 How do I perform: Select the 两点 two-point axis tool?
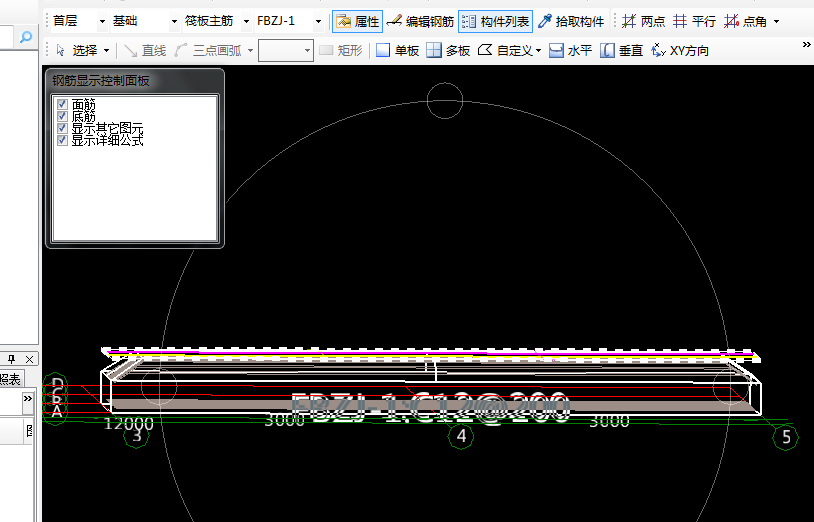click(x=643, y=21)
